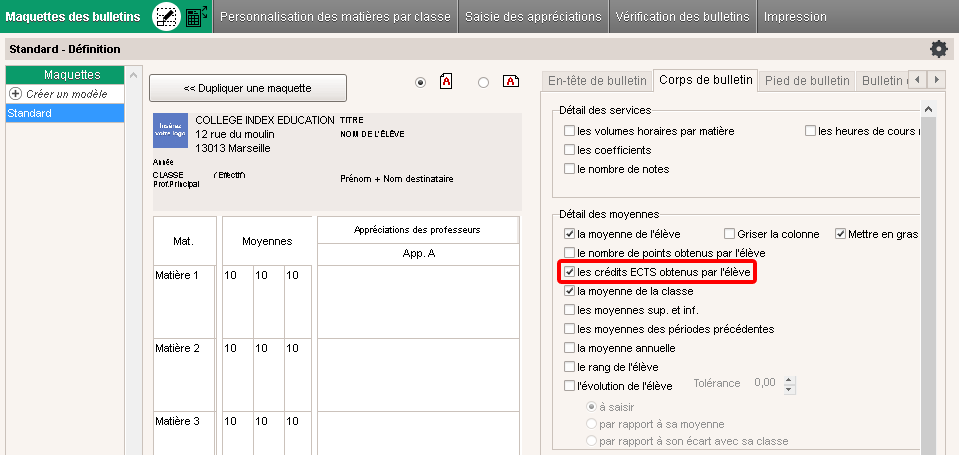This screenshot has width=959, height=455.
Task: Click Appréciations des professeurs header
Action: tap(418, 230)
